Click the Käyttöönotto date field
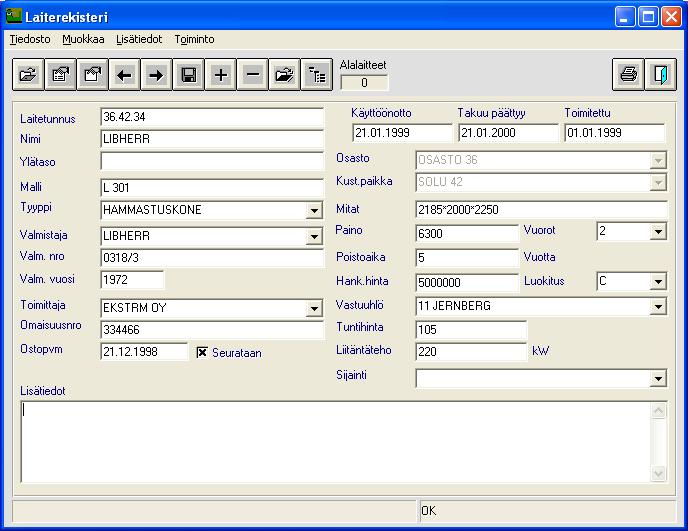Viewport: 688px width, 531px height. [402, 133]
